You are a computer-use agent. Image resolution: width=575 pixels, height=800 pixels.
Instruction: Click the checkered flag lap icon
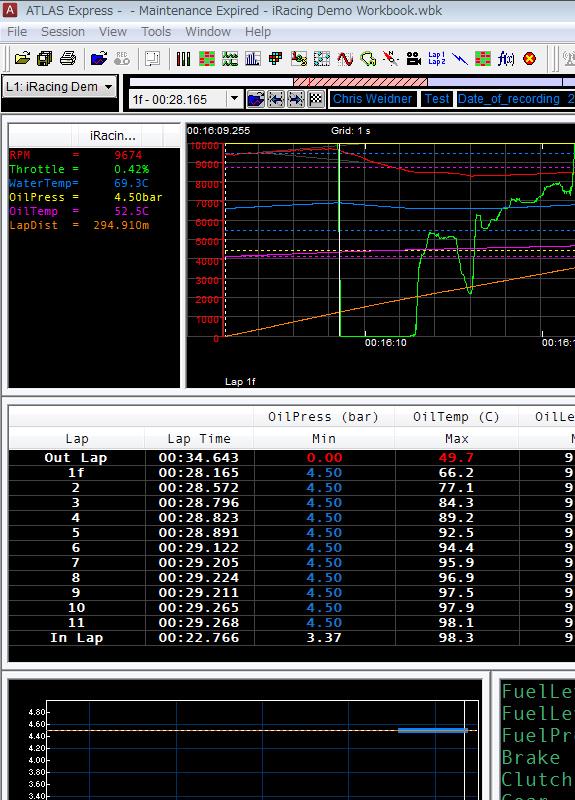[x=316, y=99]
